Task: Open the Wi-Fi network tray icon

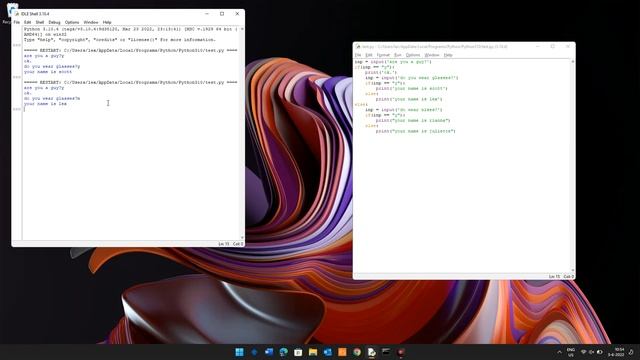Action: (x=584, y=352)
